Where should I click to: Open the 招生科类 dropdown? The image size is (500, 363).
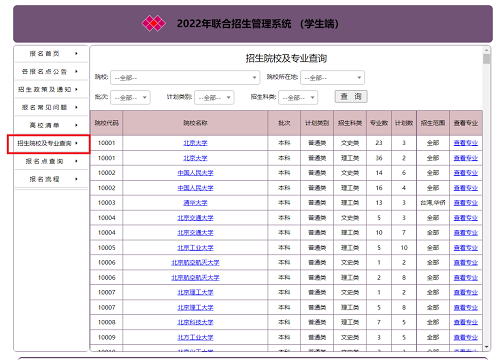[298, 98]
